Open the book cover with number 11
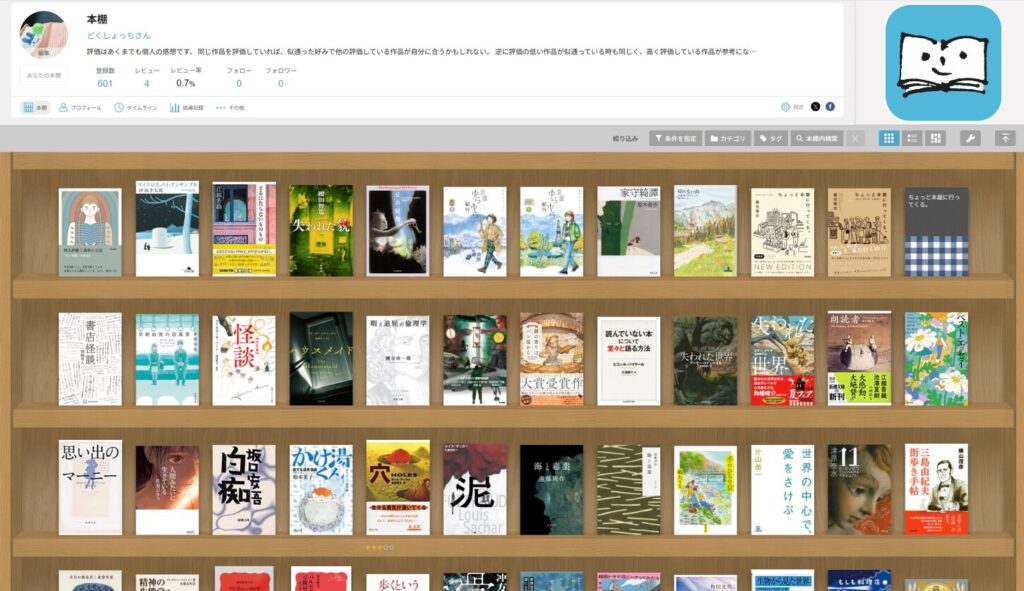The width and height of the screenshot is (1024, 591). click(x=859, y=490)
